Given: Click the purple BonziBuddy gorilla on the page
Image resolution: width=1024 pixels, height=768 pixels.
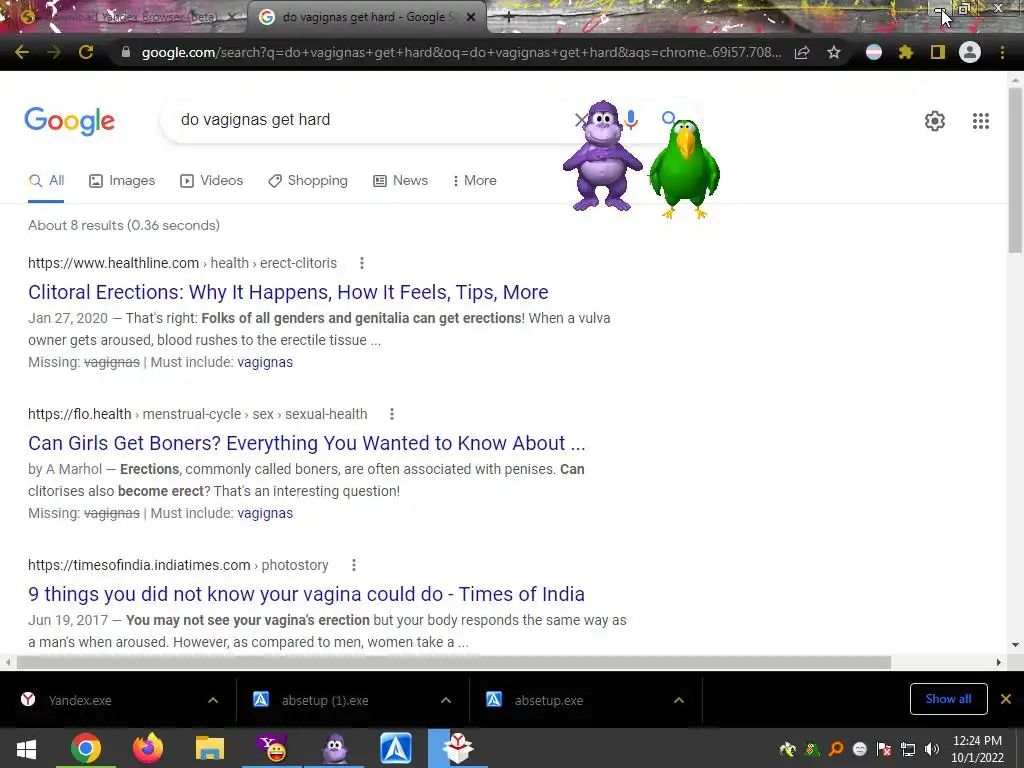Looking at the screenshot, I should tap(602, 157).
